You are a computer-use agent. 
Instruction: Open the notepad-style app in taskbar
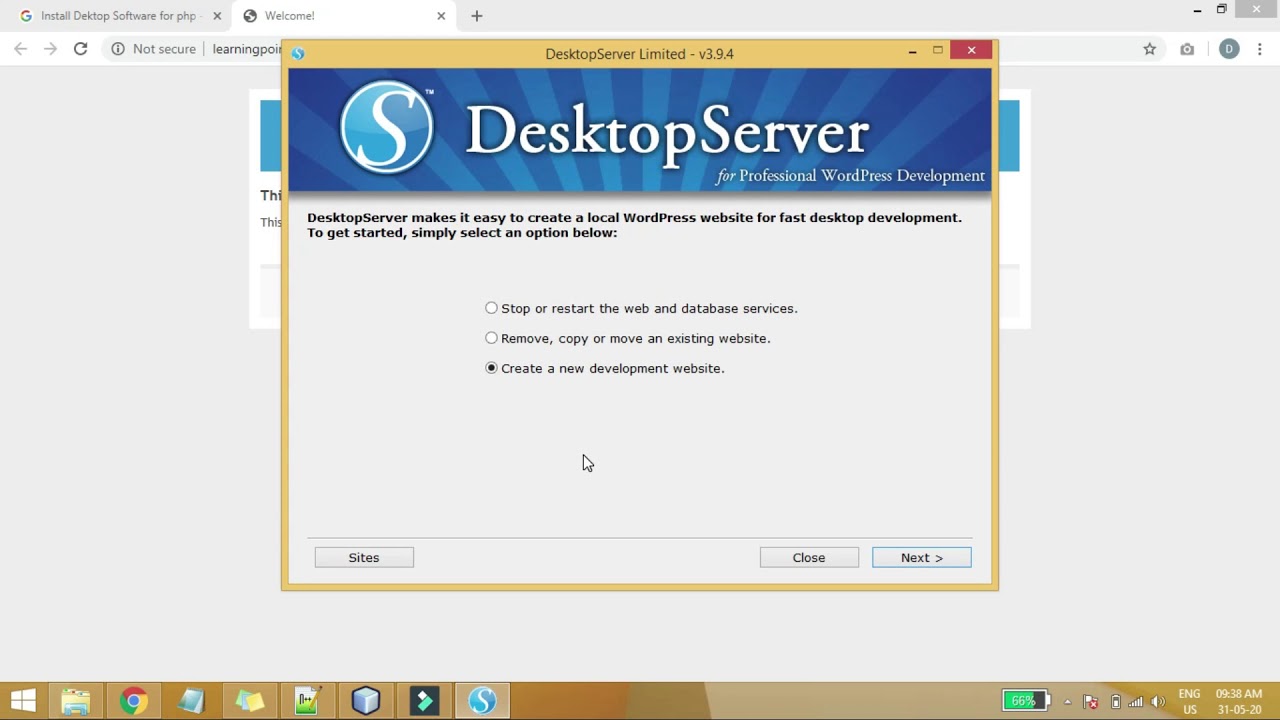click(x=191, y=701)
